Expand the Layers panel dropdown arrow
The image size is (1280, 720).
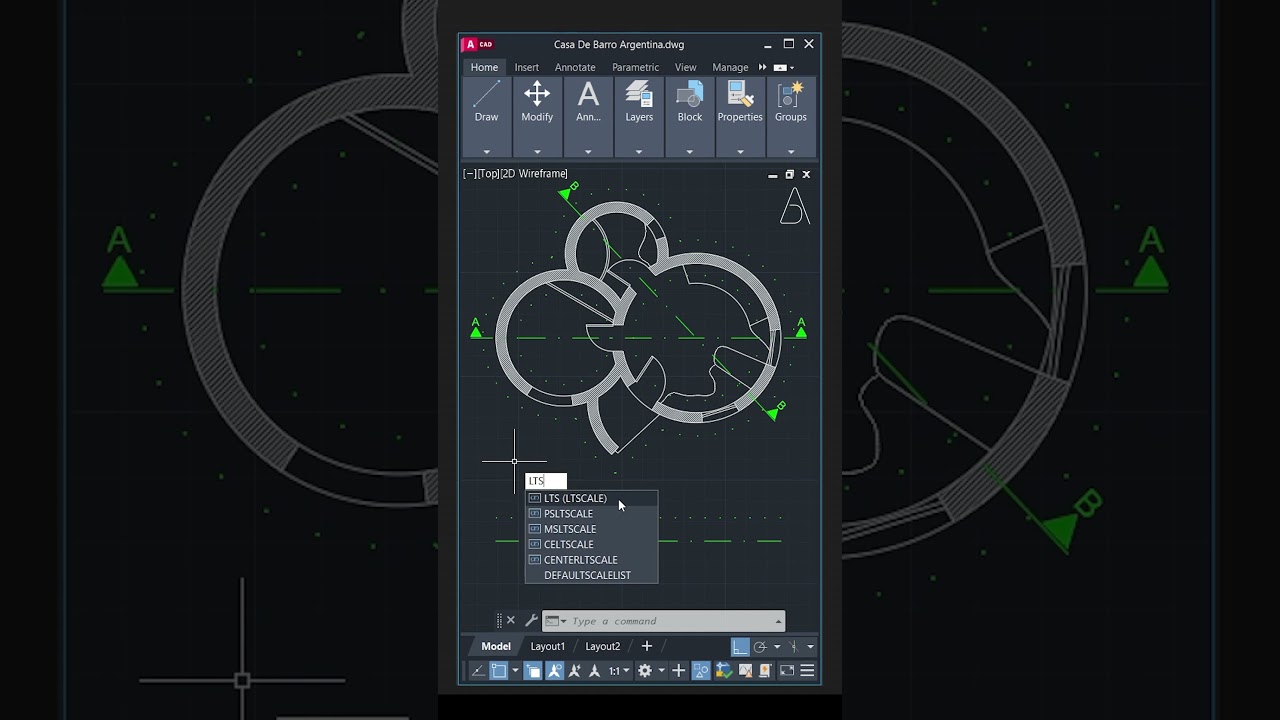pos(639,152)
